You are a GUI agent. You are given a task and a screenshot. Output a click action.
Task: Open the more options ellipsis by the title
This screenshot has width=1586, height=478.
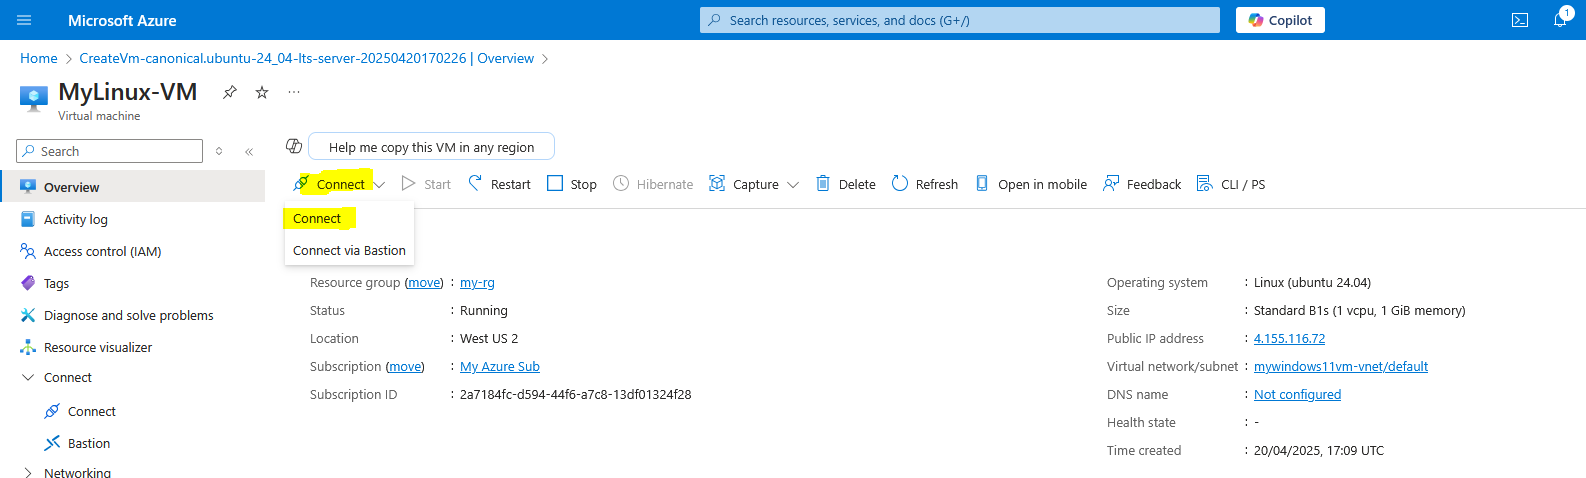coord(294,92)
